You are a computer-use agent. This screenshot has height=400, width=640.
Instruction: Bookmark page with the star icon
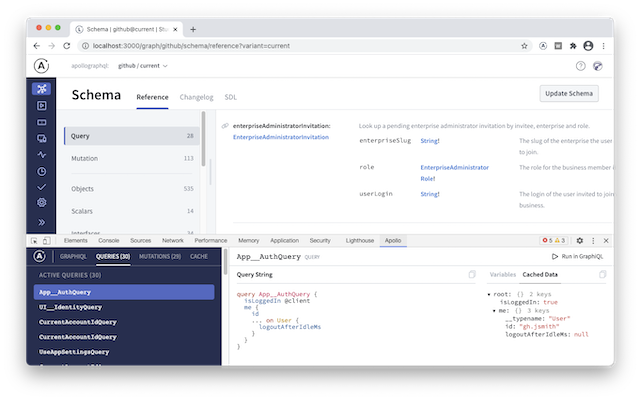pyautogui.click(x=524, y=46)
